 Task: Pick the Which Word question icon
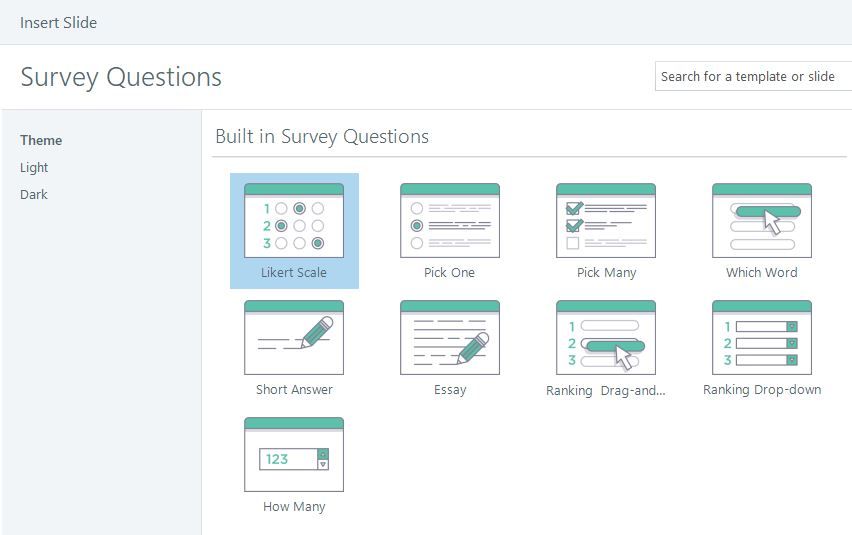762,220
